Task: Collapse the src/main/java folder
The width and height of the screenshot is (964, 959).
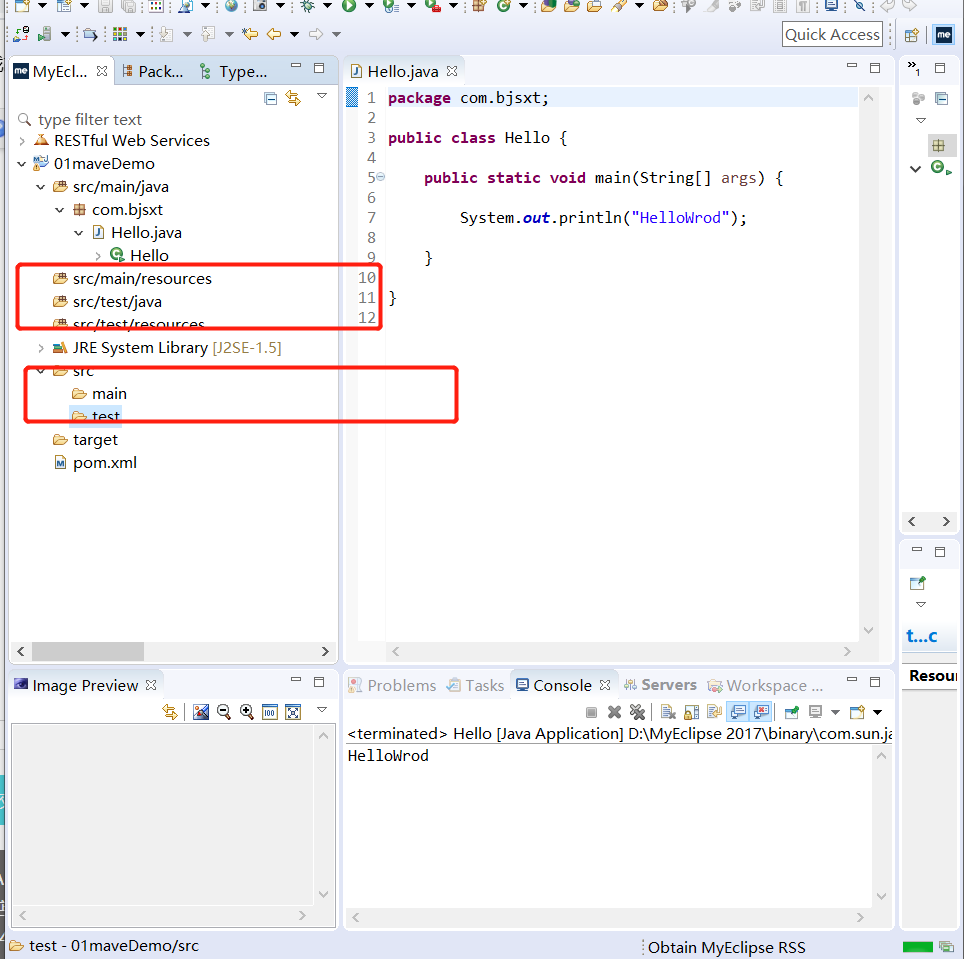Action: [x=41, y=187]
